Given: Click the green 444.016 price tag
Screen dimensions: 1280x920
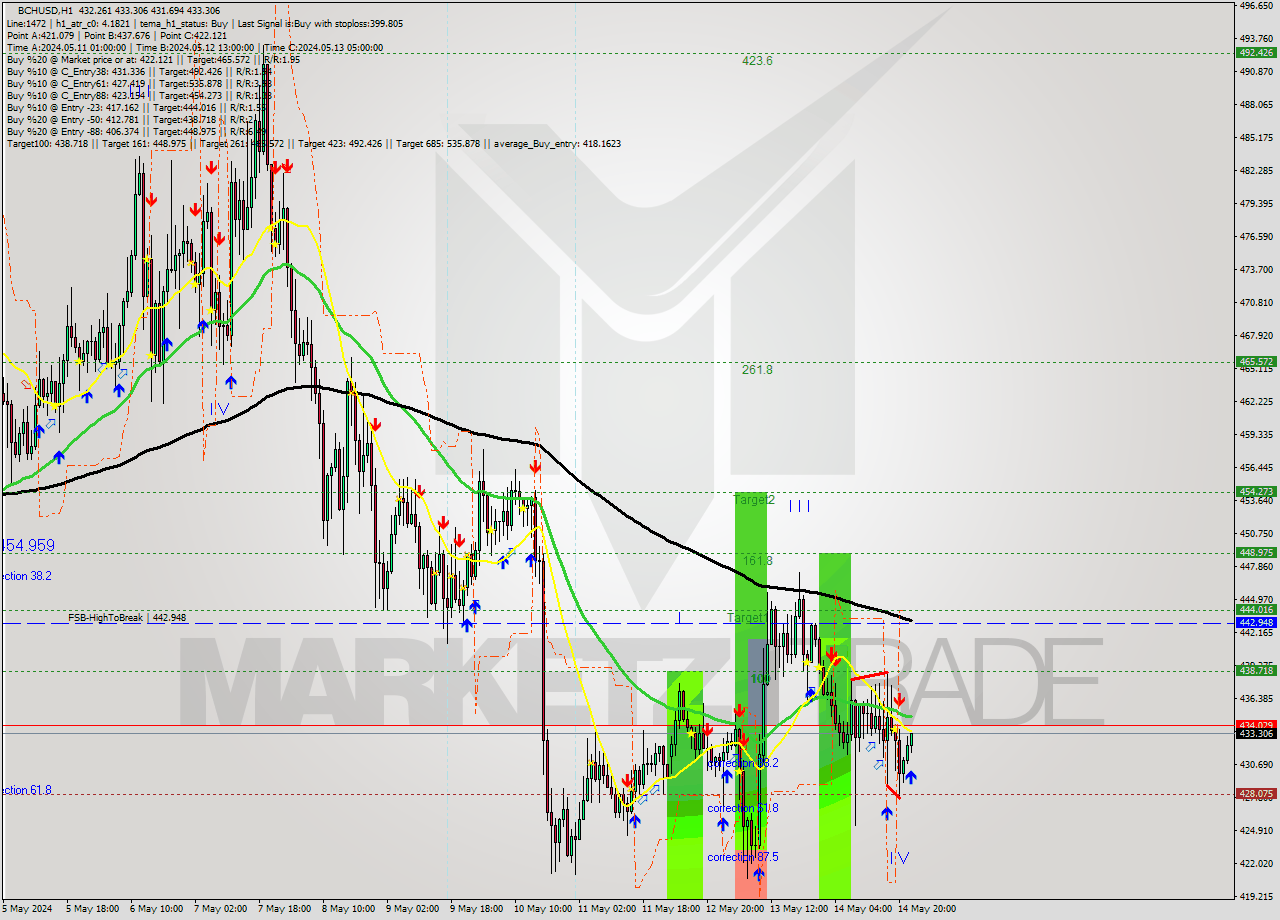Looking at the screenshot, I should pyautogui.click(x=1256, y=610).
